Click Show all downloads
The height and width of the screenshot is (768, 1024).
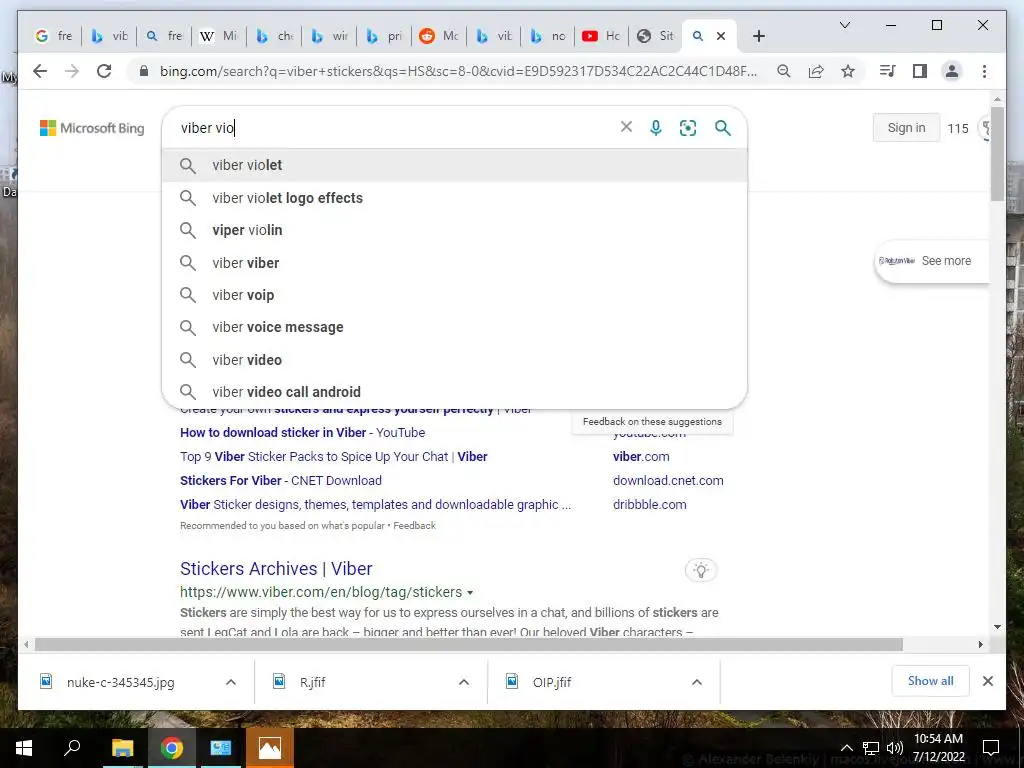930,681
